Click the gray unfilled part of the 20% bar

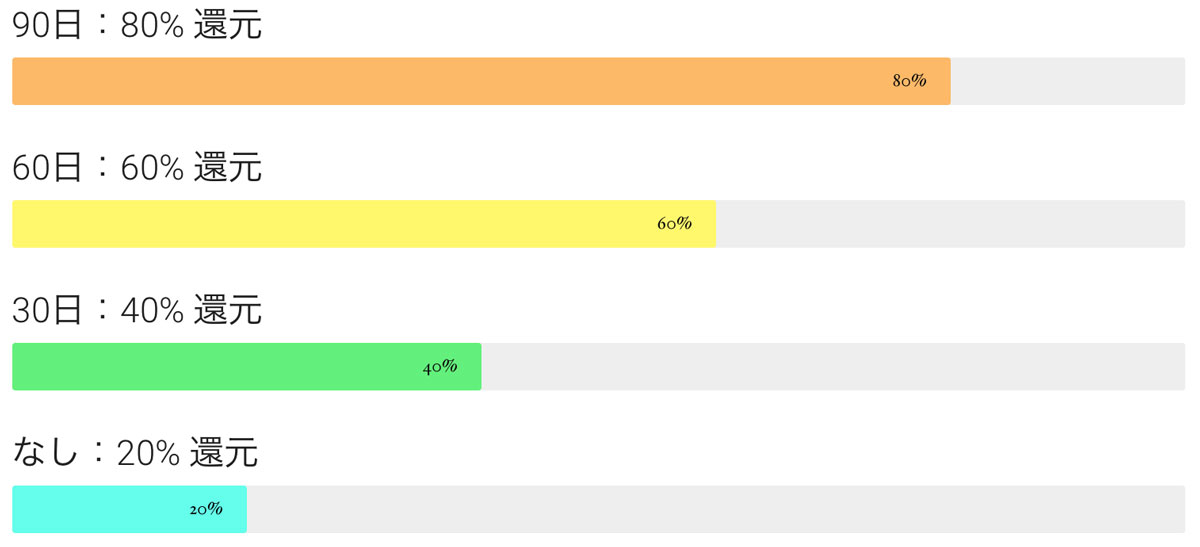tap(715, 509)
